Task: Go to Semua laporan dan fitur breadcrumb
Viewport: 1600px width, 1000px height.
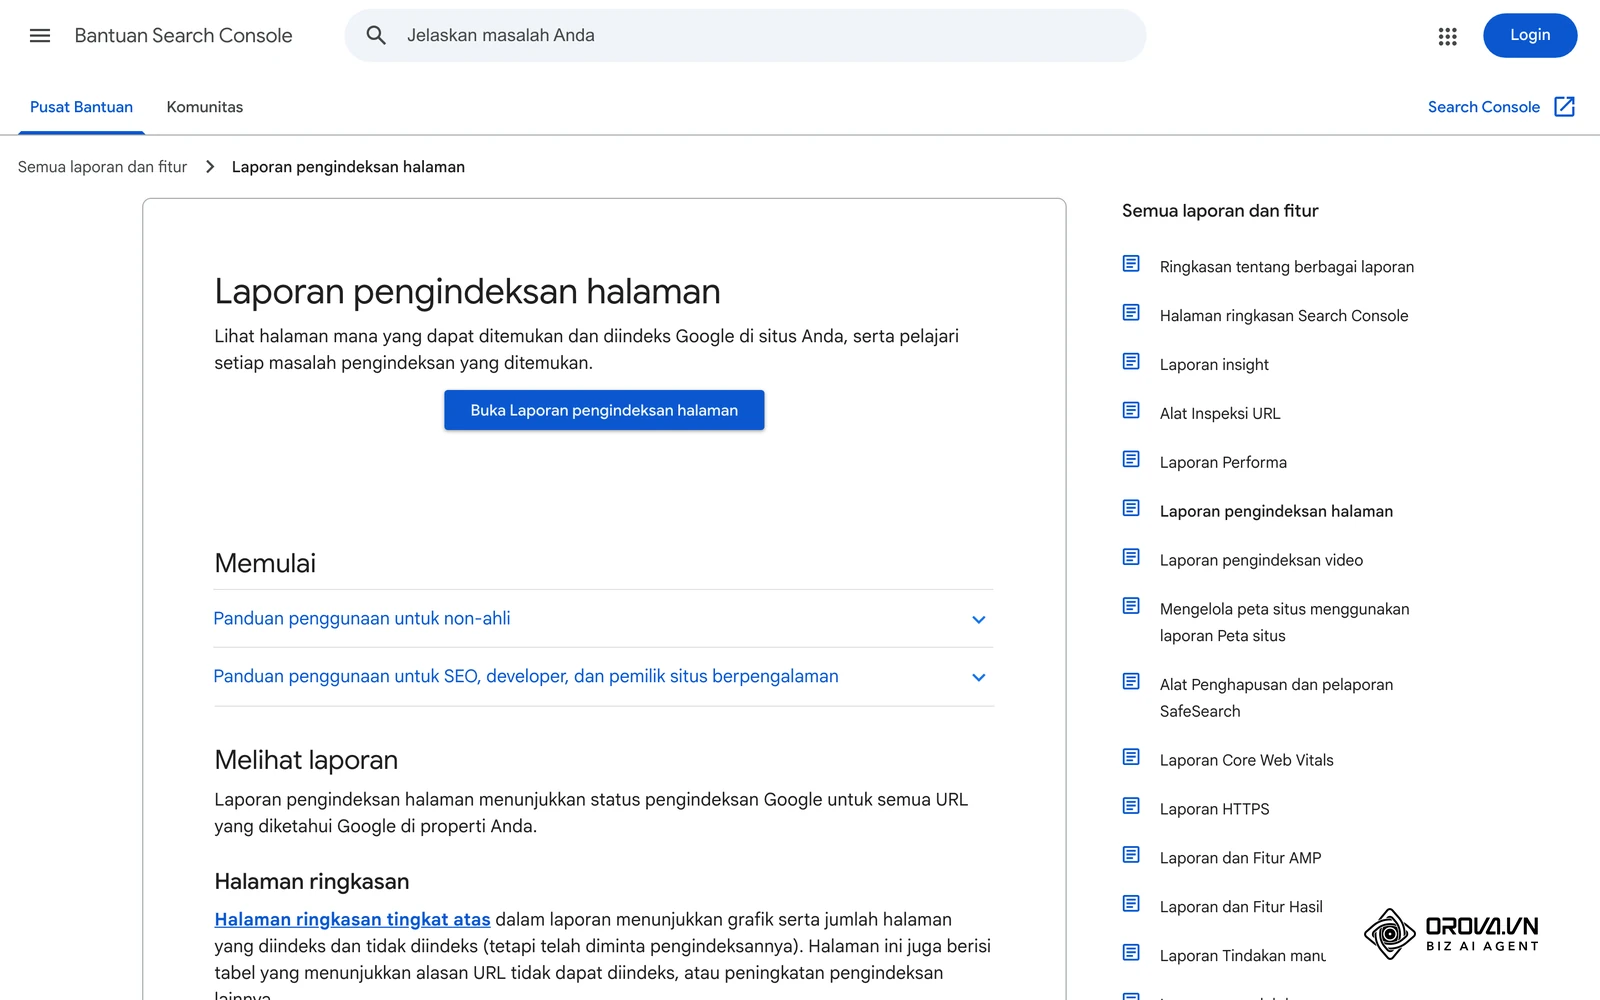Action: (102, 167)
